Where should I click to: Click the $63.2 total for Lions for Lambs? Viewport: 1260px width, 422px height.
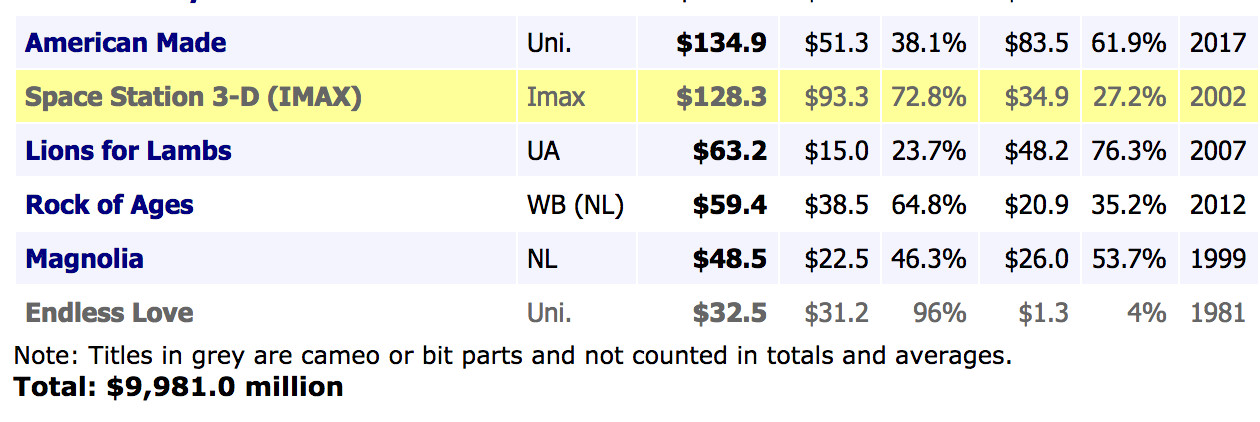click(730, 151)
